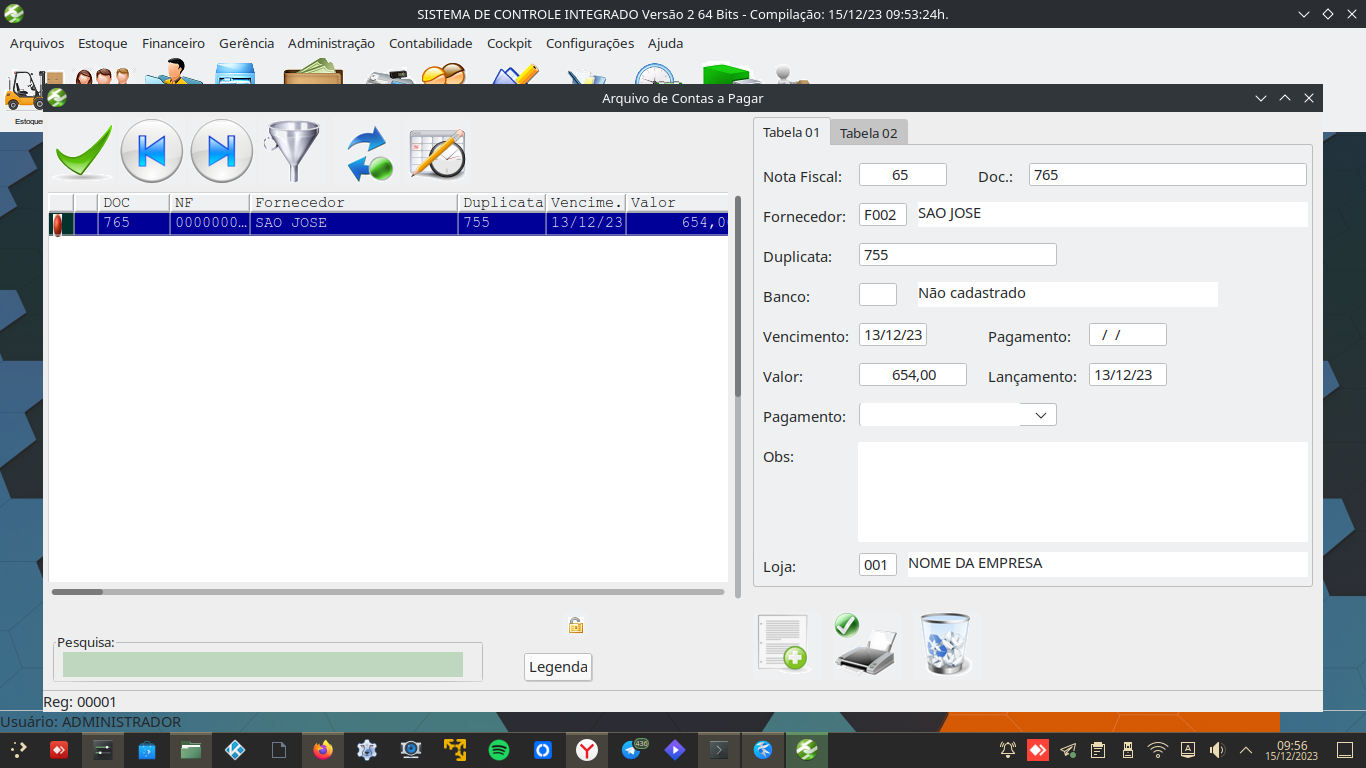
Task: Open Kodi from the taskbar
Action: pyautogui.click(x=235, y=749)
